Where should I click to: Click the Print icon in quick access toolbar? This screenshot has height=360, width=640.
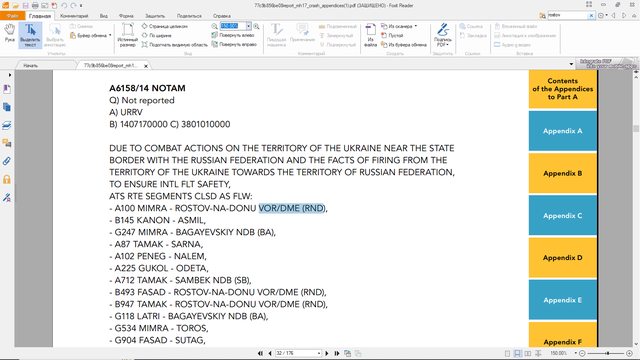tap(35, 6)
